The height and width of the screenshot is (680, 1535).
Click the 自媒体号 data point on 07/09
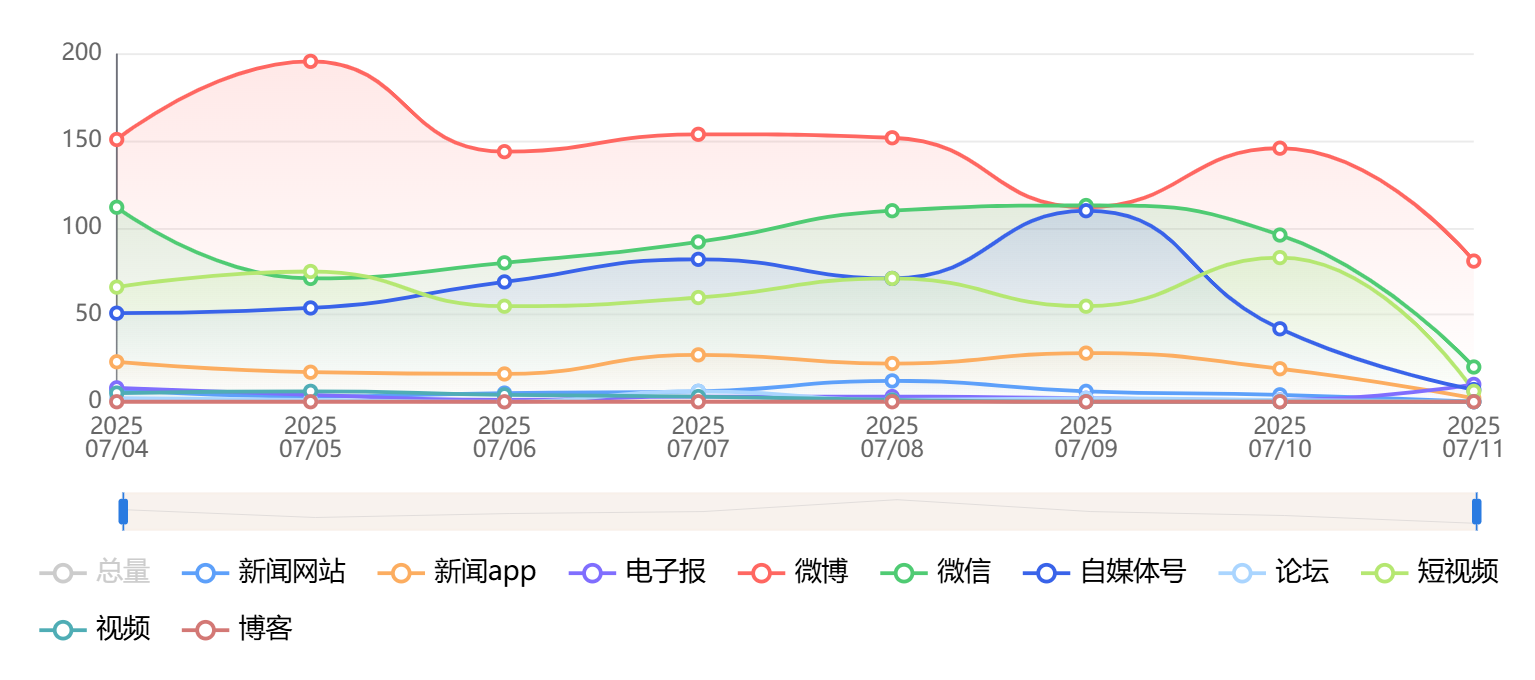pyautogui.click(x=1086, y=211)
